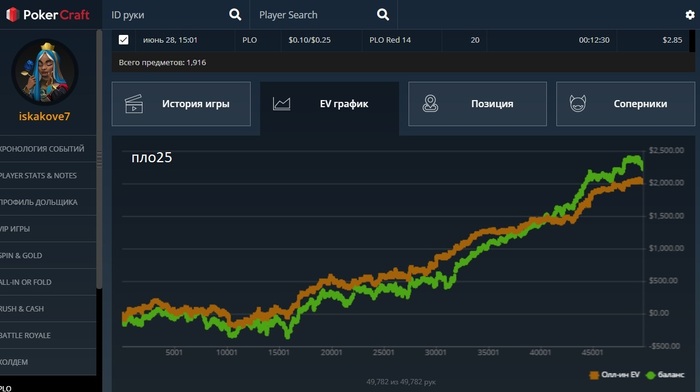The width and height of the screenshot is (700, 392).
Task: Select All-in or Fold in sidebar
Action: click(48, 282)
